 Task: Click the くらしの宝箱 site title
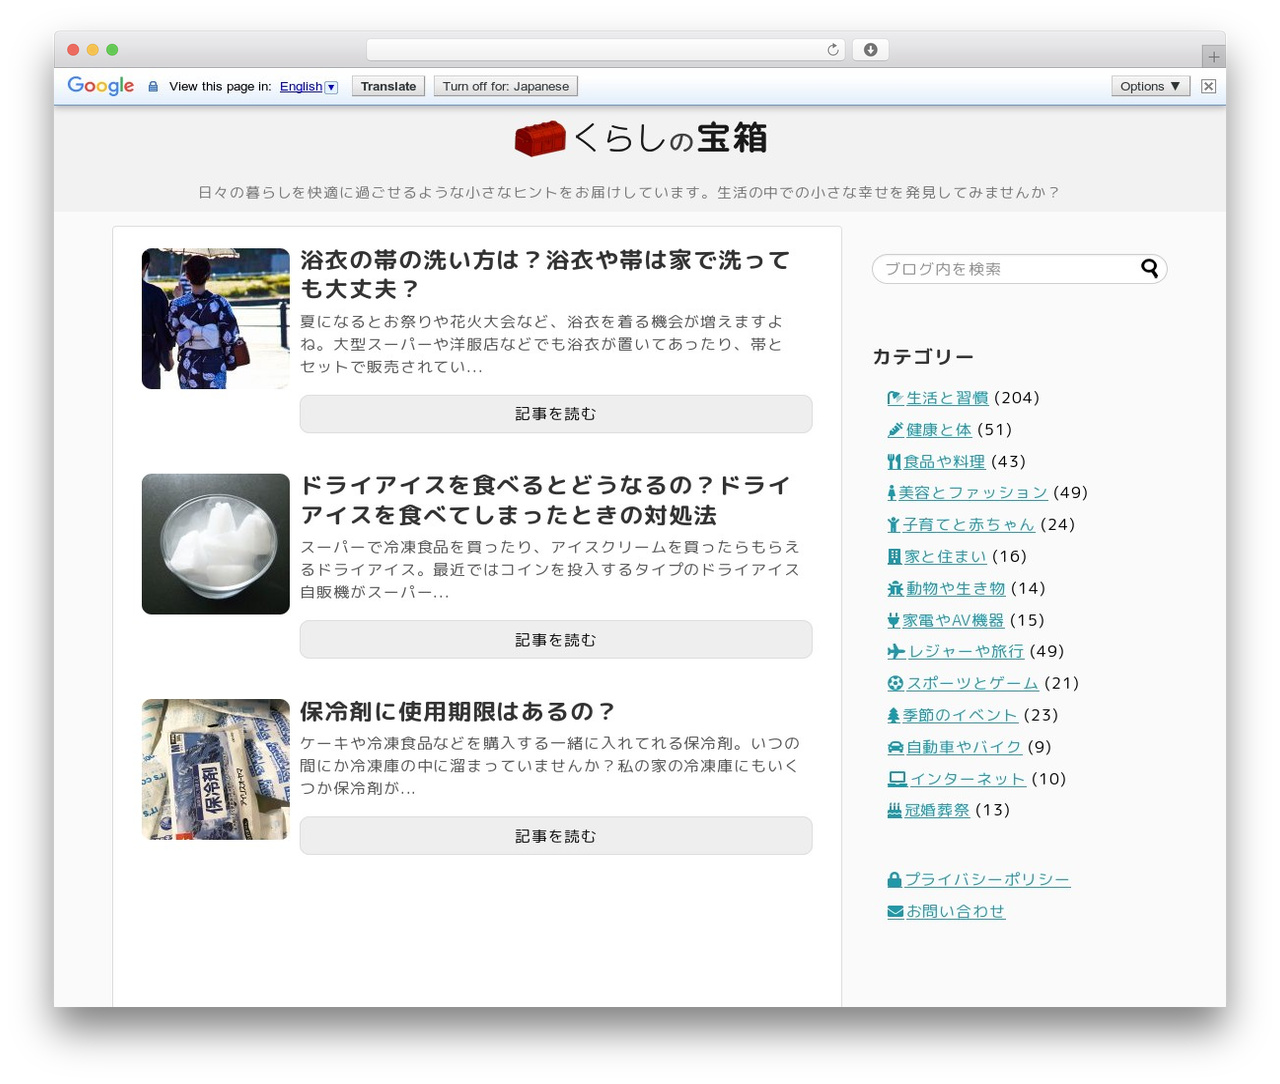671,139
